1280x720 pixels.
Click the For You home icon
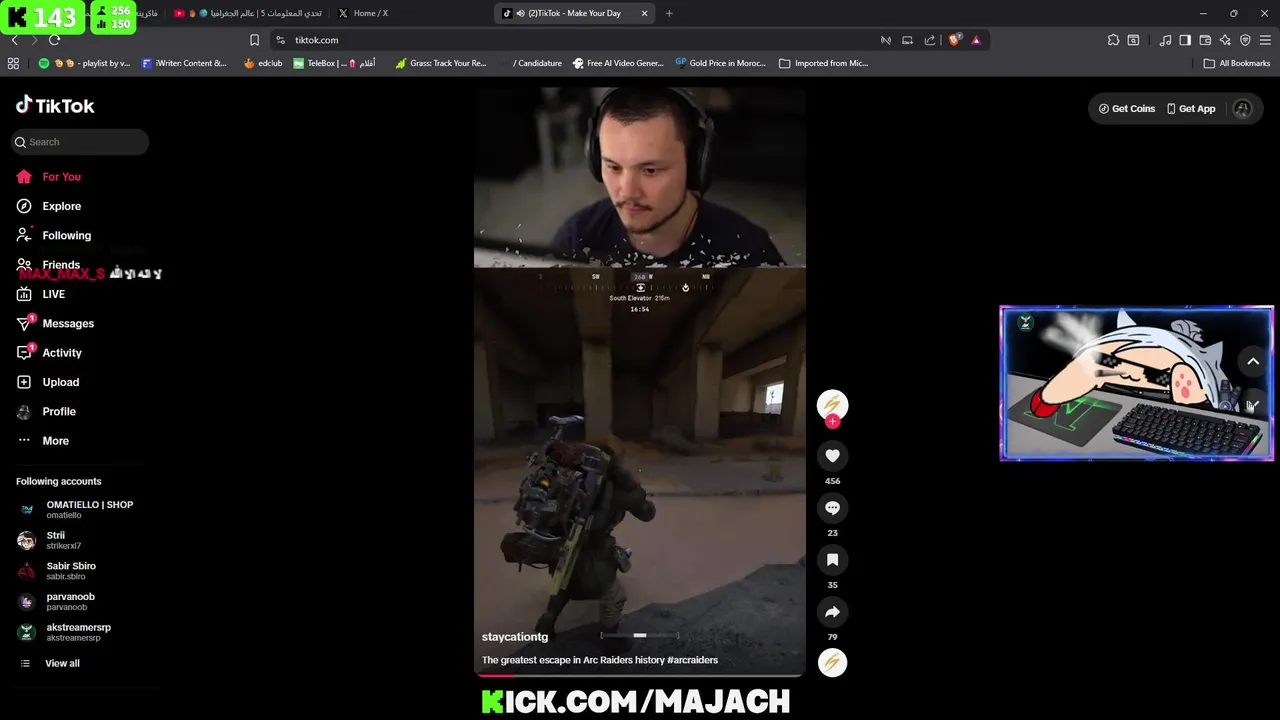pyautogui.click(x=24, y=177)
